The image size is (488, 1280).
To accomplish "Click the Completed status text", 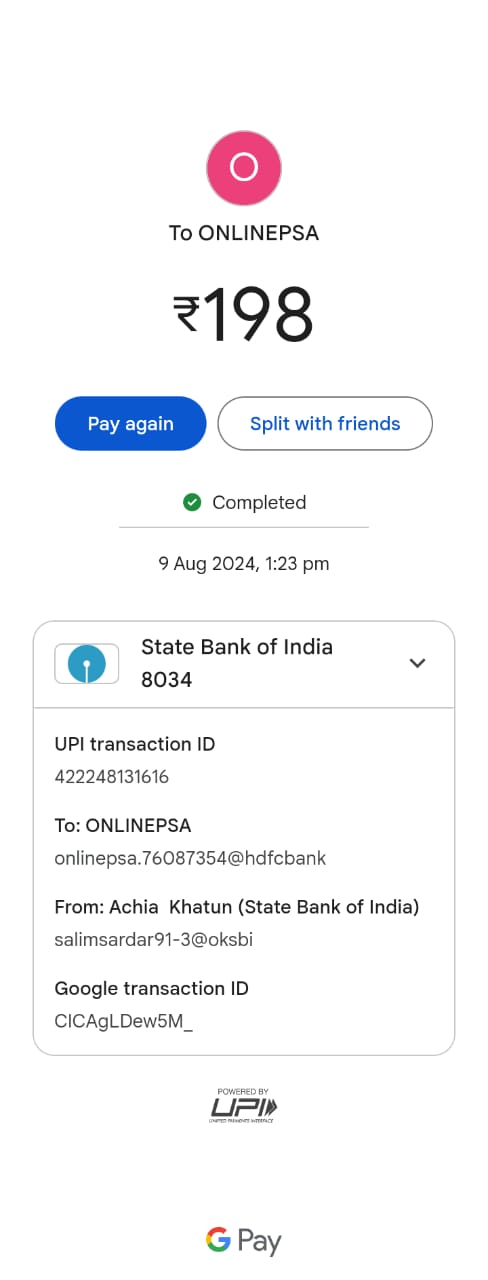I will coord(259,502).
